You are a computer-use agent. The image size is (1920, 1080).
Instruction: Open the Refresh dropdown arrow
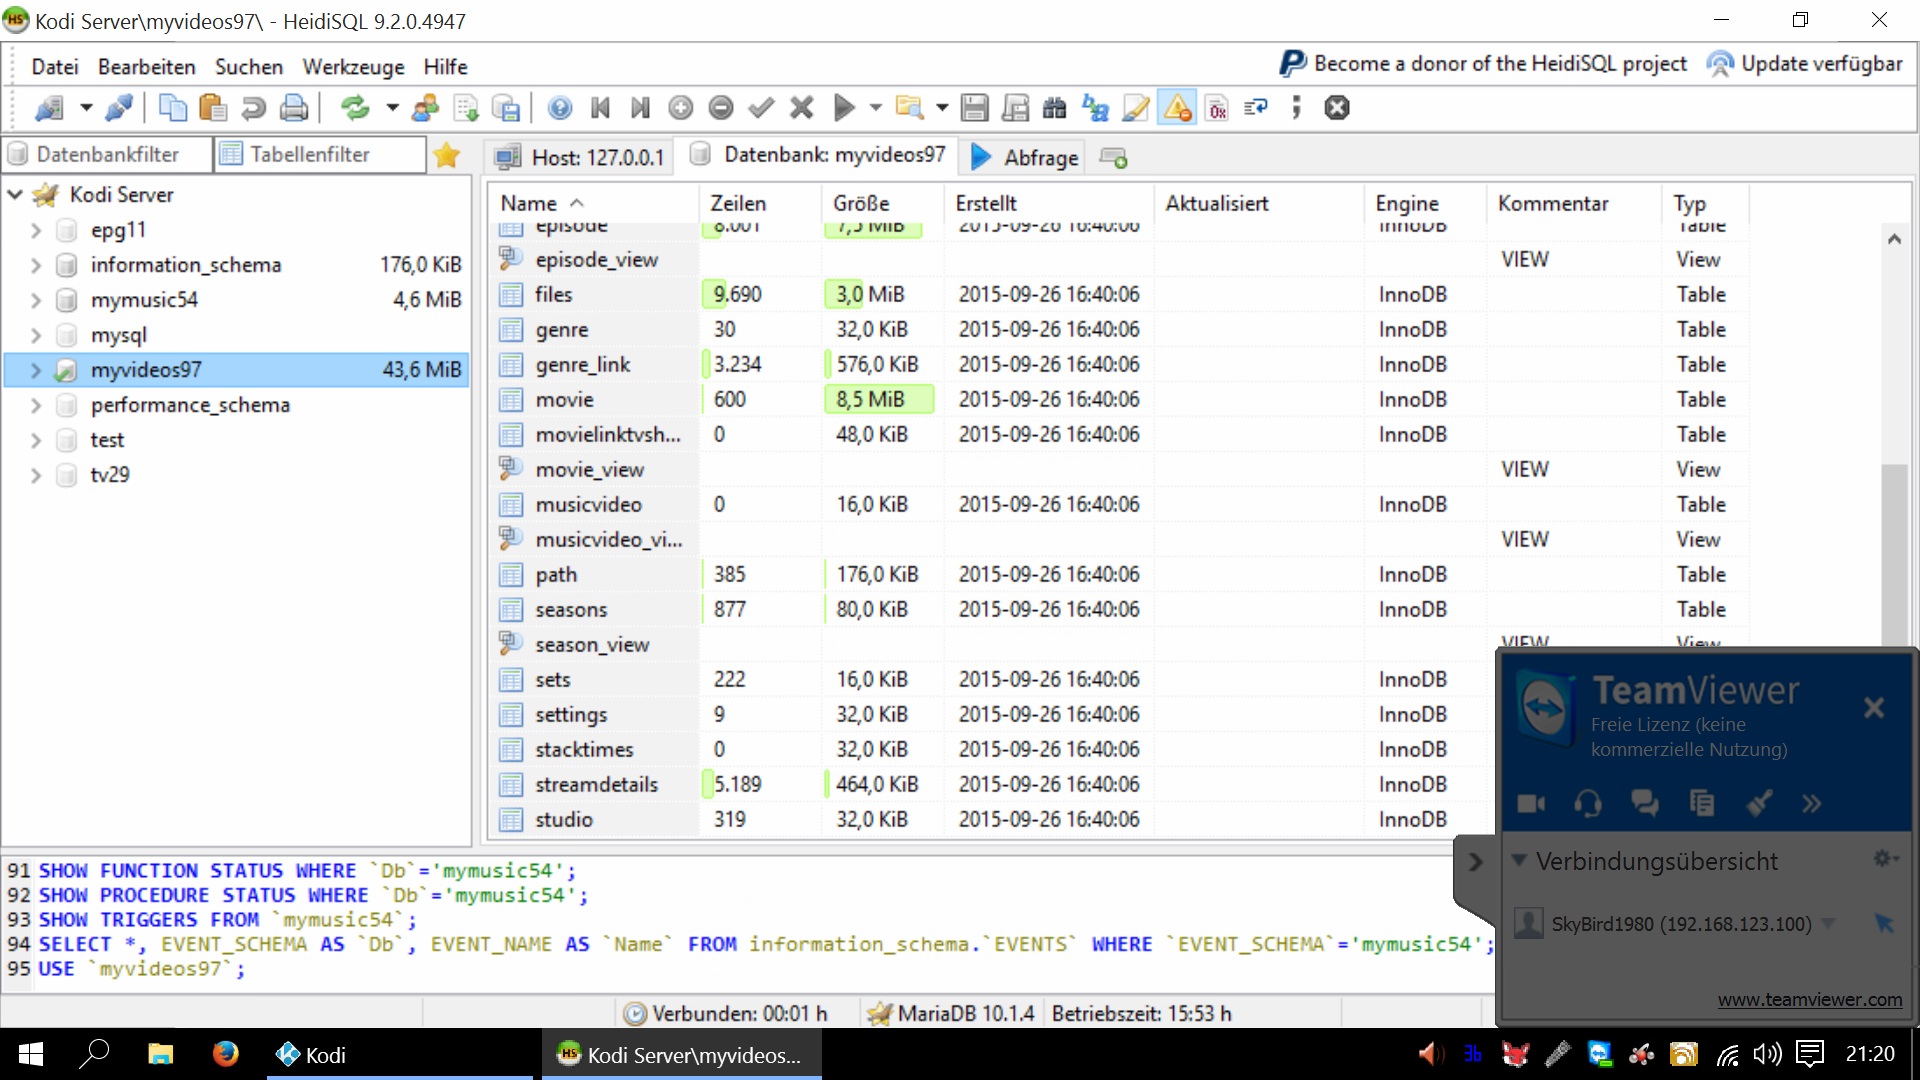[x=392, y=107]
